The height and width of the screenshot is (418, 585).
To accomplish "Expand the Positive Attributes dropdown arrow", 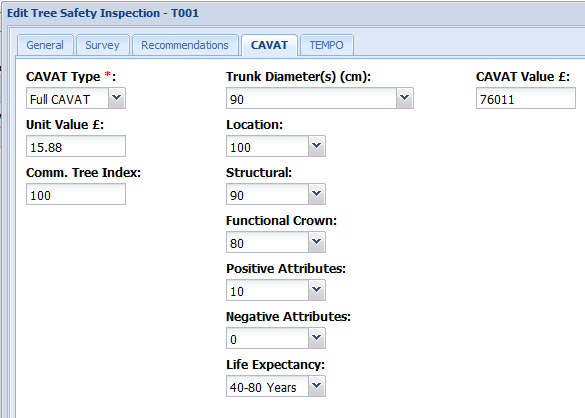I will pyautogui.click(x=317, y=290).
